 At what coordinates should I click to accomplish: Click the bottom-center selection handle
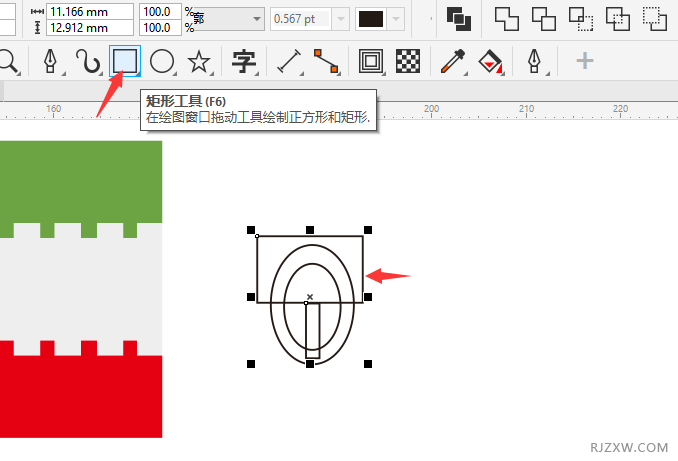(x=310, y=364)
